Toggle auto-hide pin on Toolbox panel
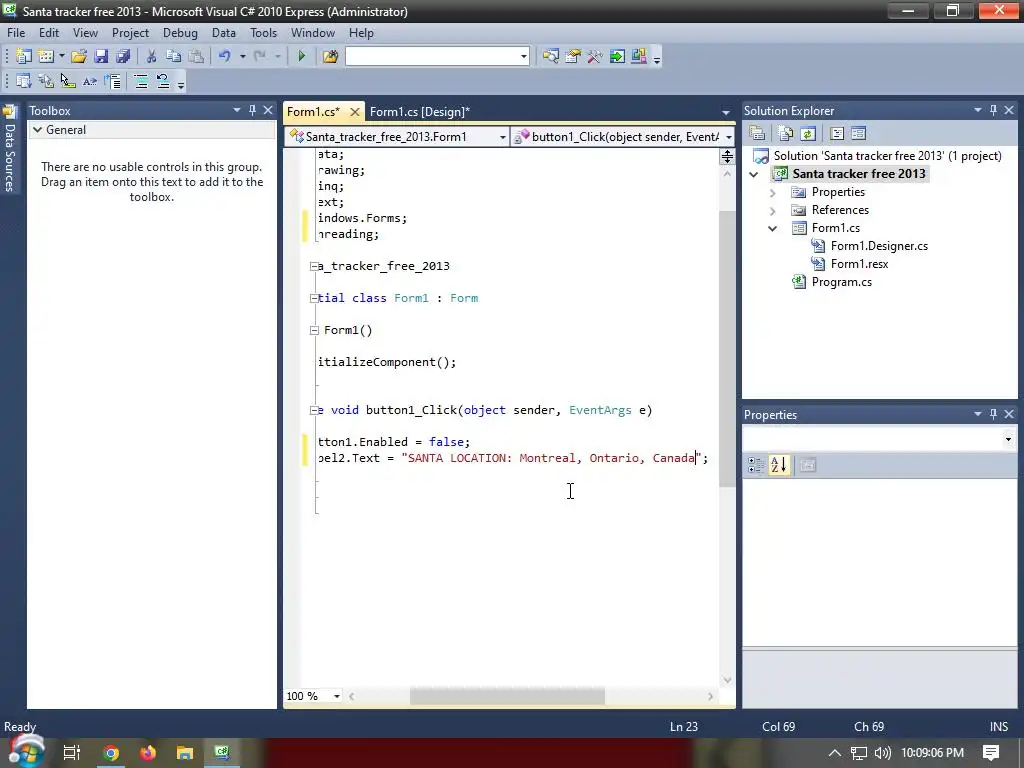This screenshot has height=768, width=1024. point(252,110)
